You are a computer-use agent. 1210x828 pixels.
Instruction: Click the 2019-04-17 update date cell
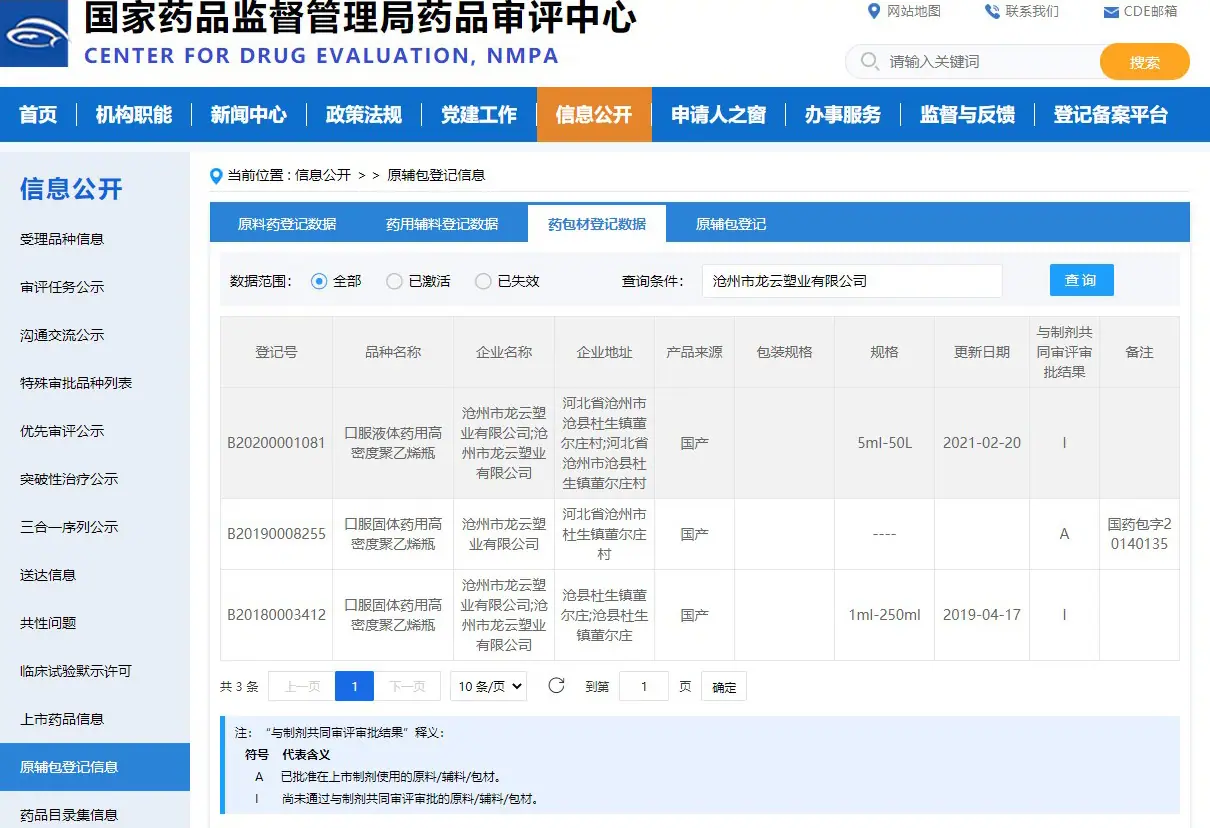point(982,615)
